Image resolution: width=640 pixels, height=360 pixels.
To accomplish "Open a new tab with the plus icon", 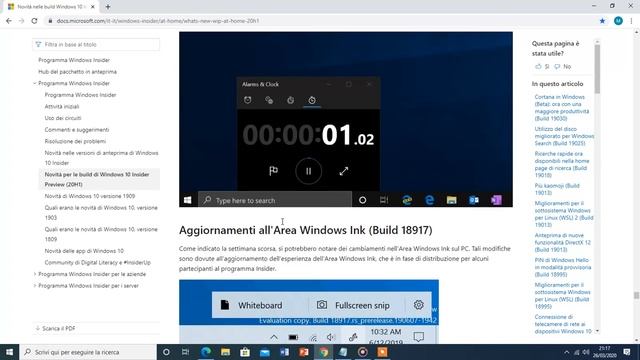I will (108, 7).
